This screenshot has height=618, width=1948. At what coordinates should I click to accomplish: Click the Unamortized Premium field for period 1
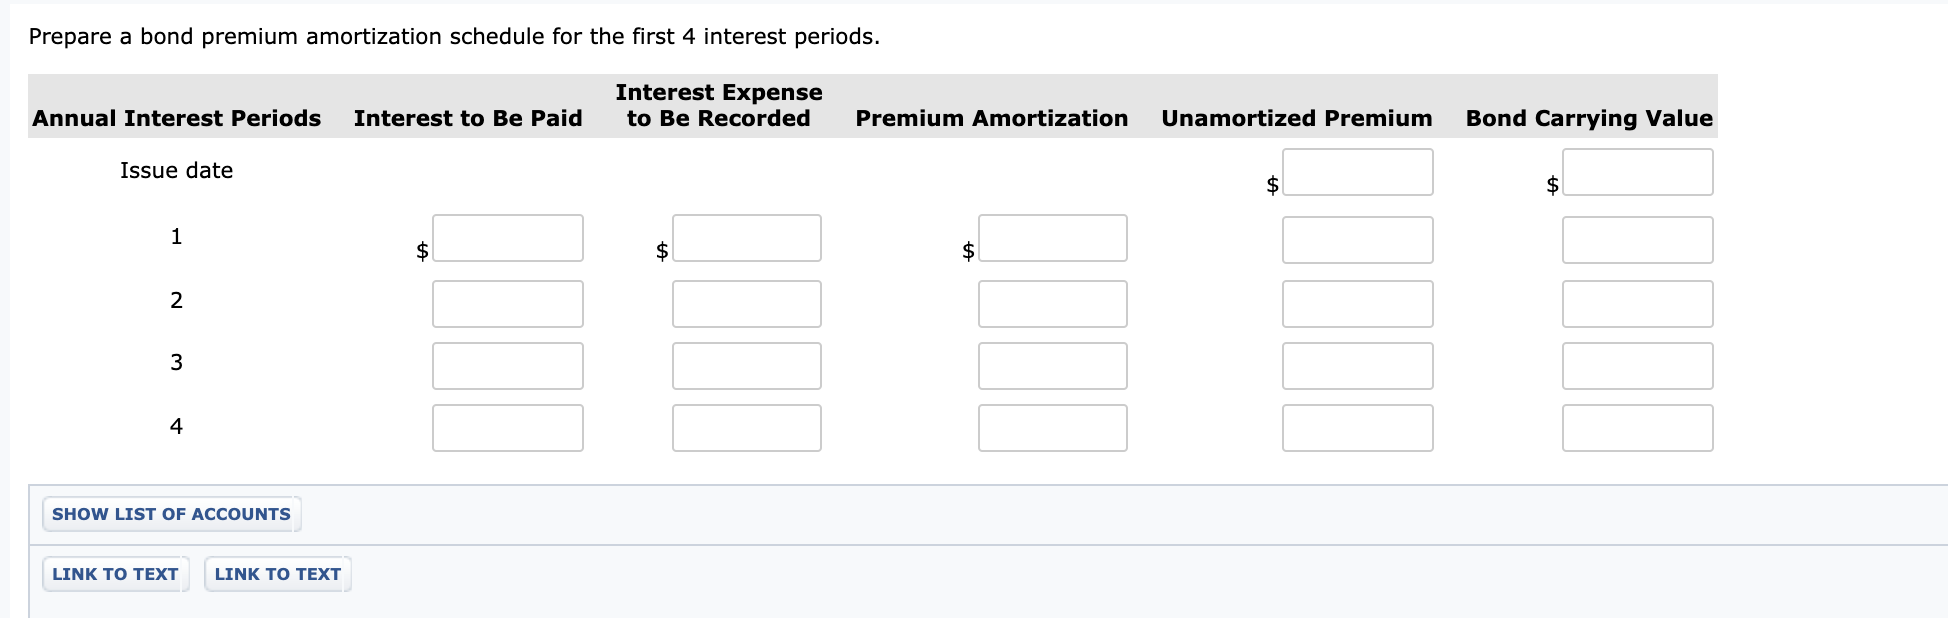point(1357,240)
